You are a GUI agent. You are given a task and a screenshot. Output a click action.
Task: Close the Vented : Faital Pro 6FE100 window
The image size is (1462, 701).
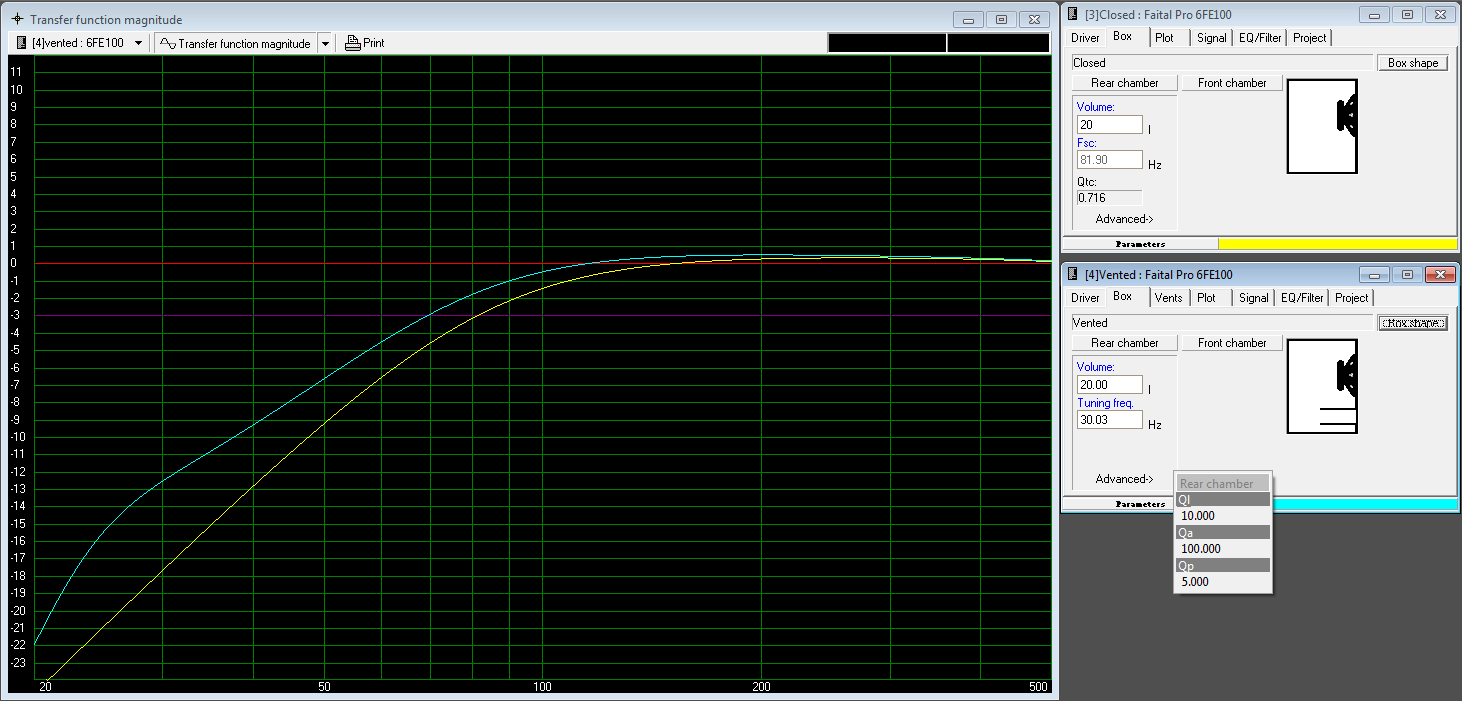pos(1439,275)
